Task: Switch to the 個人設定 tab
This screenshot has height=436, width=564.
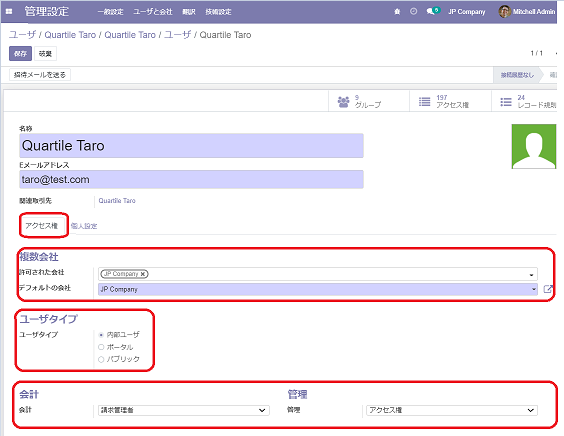Action: 84,226
